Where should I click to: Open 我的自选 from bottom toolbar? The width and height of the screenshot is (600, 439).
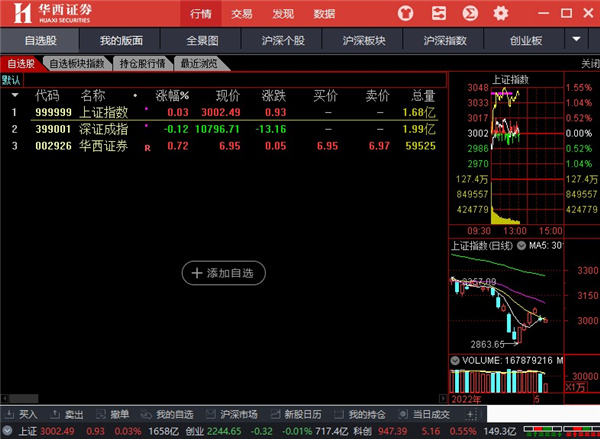coord(166,415)
